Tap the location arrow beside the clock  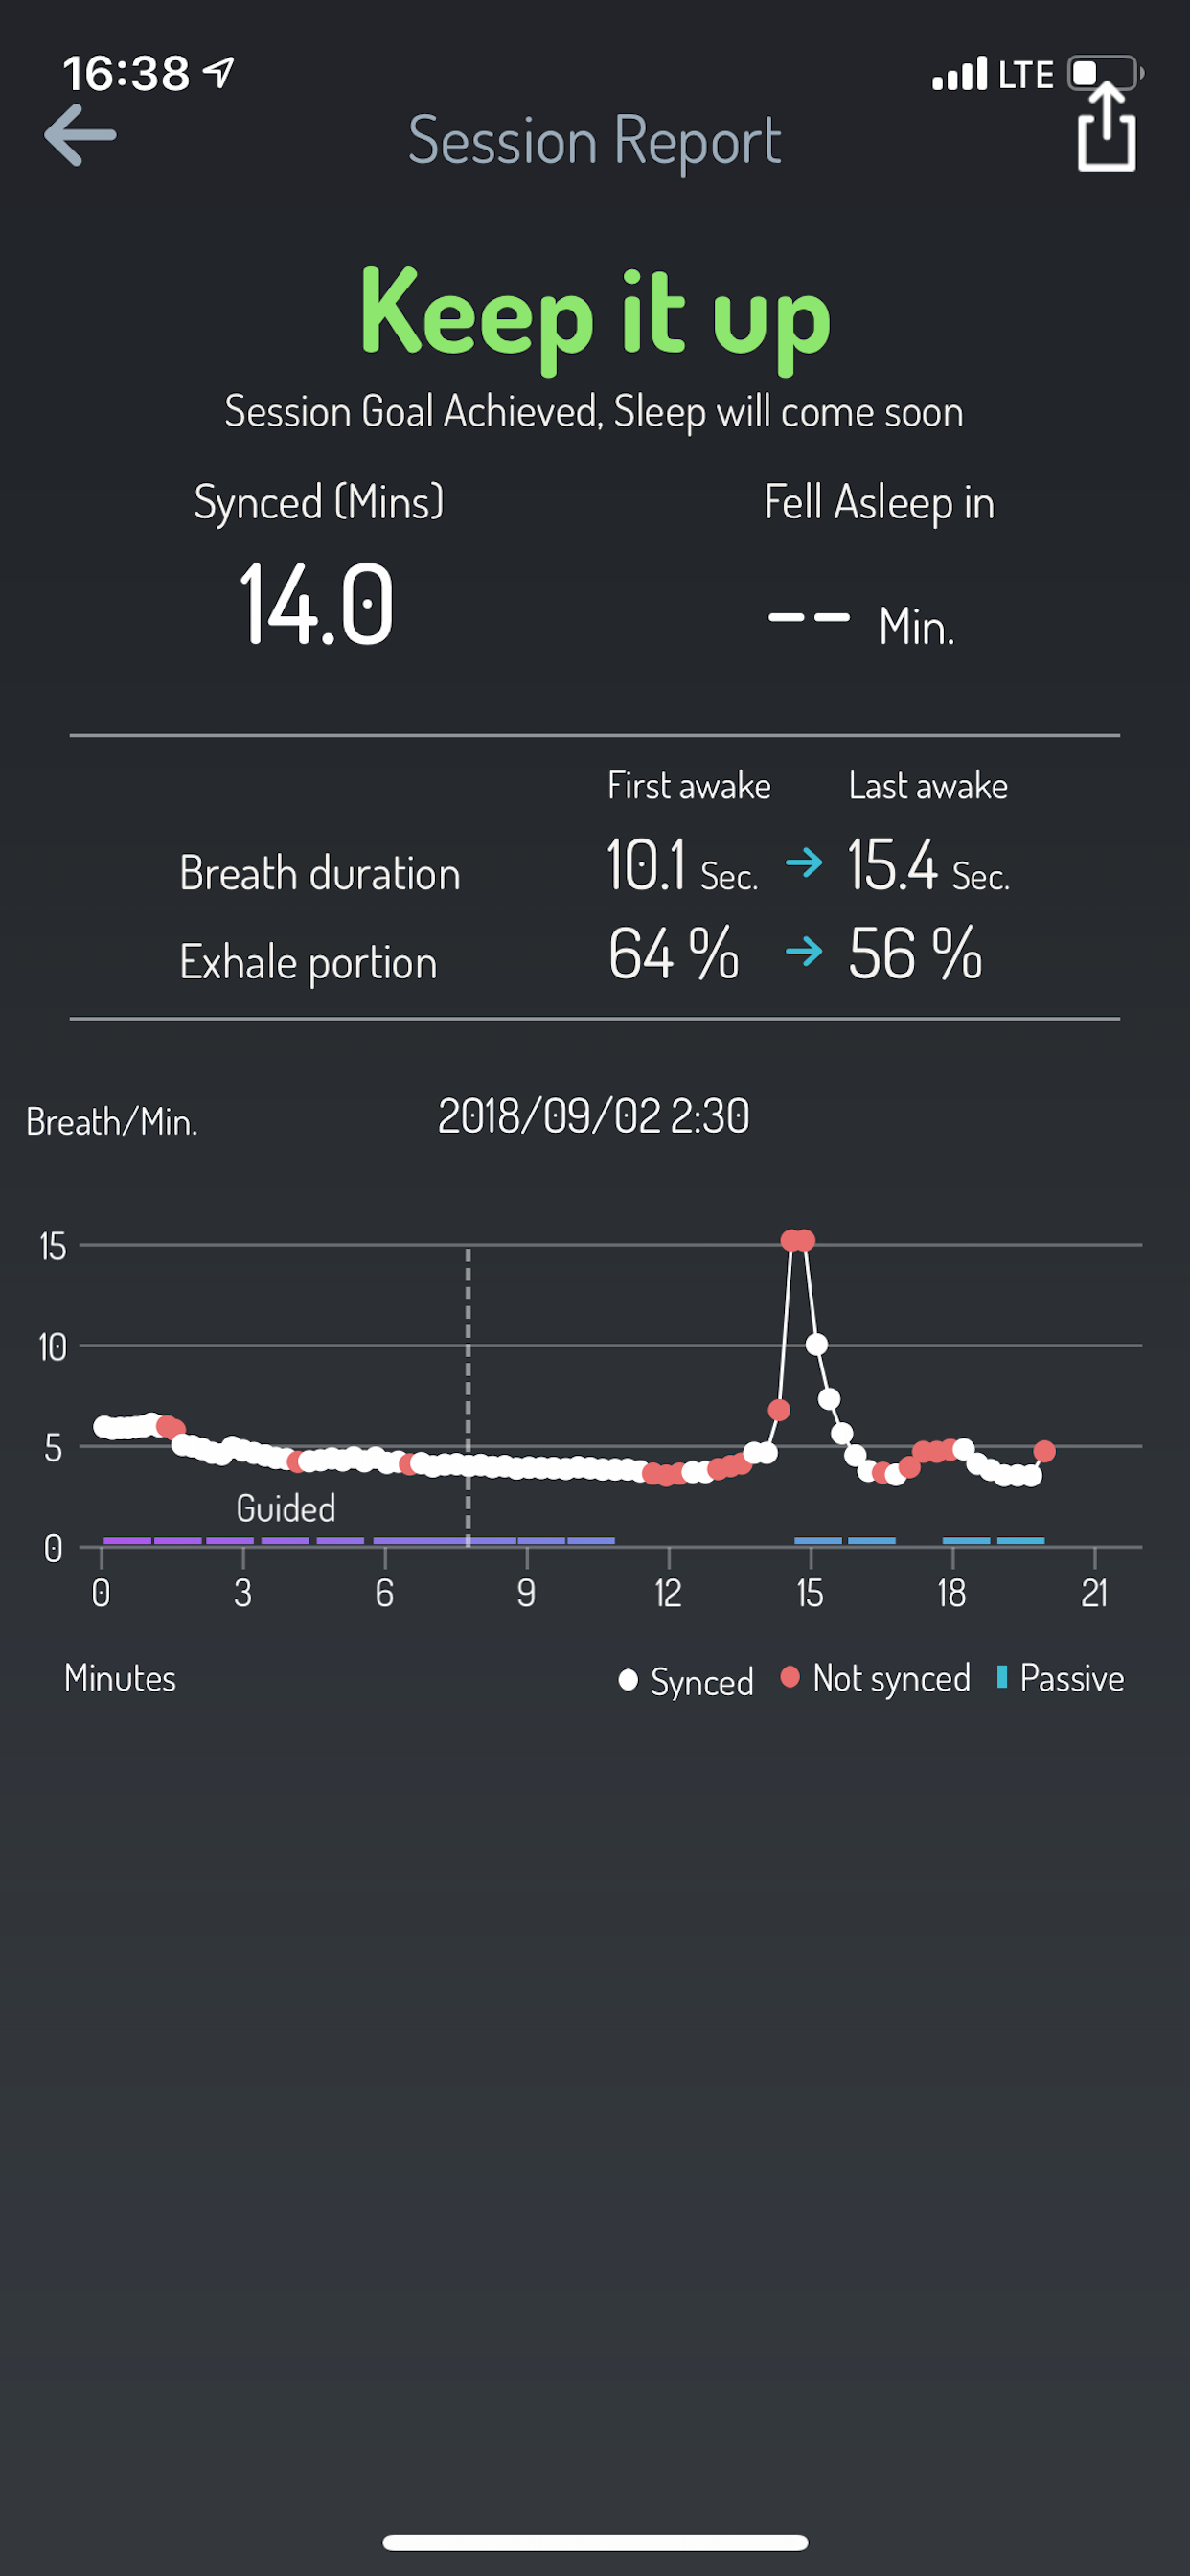(x=218, y=72)
